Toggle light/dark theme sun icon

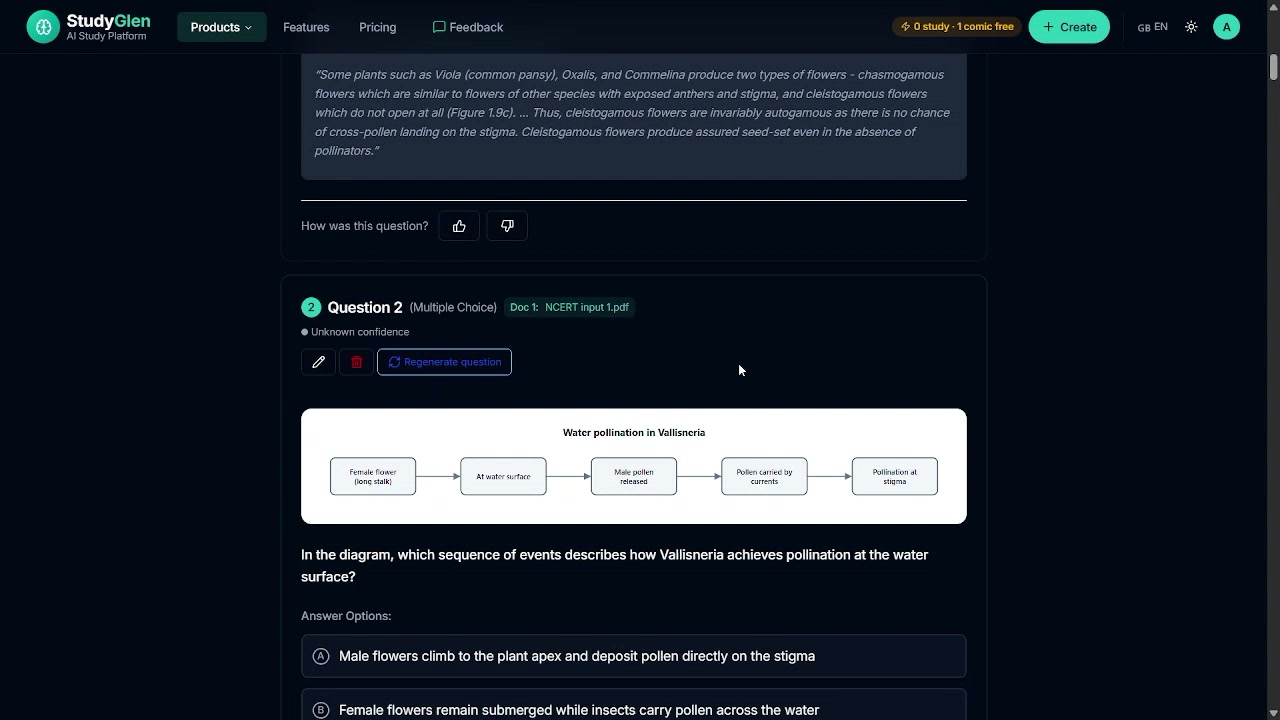pos(1191,27)
